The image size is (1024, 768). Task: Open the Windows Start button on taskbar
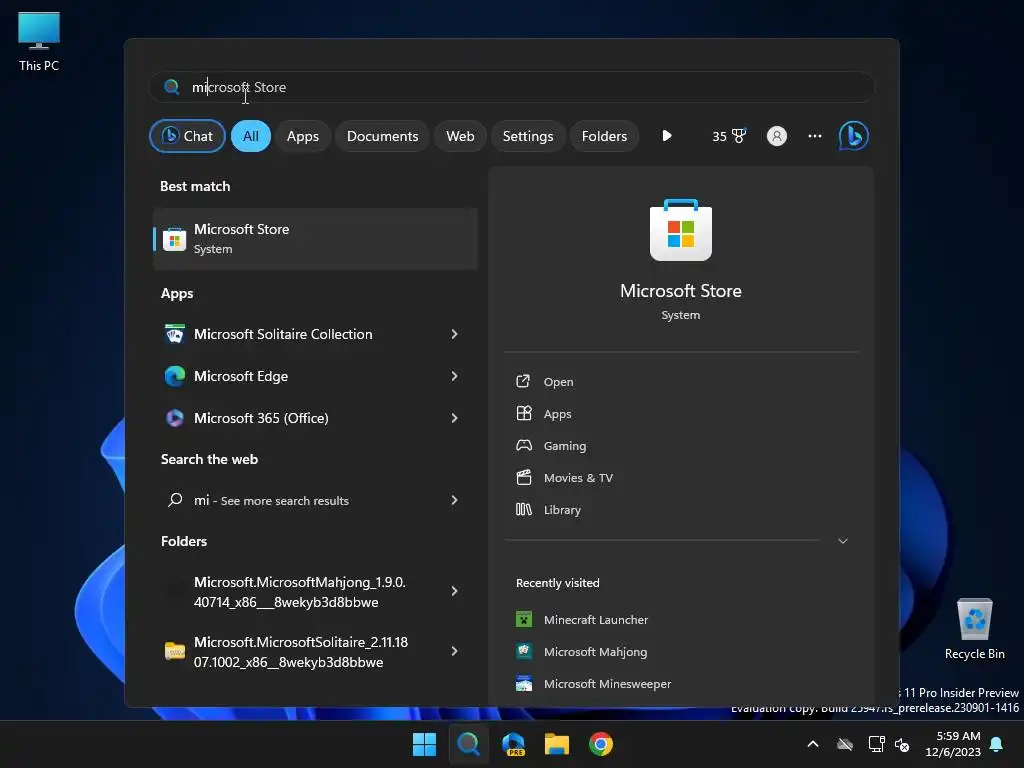coord(424,744)
